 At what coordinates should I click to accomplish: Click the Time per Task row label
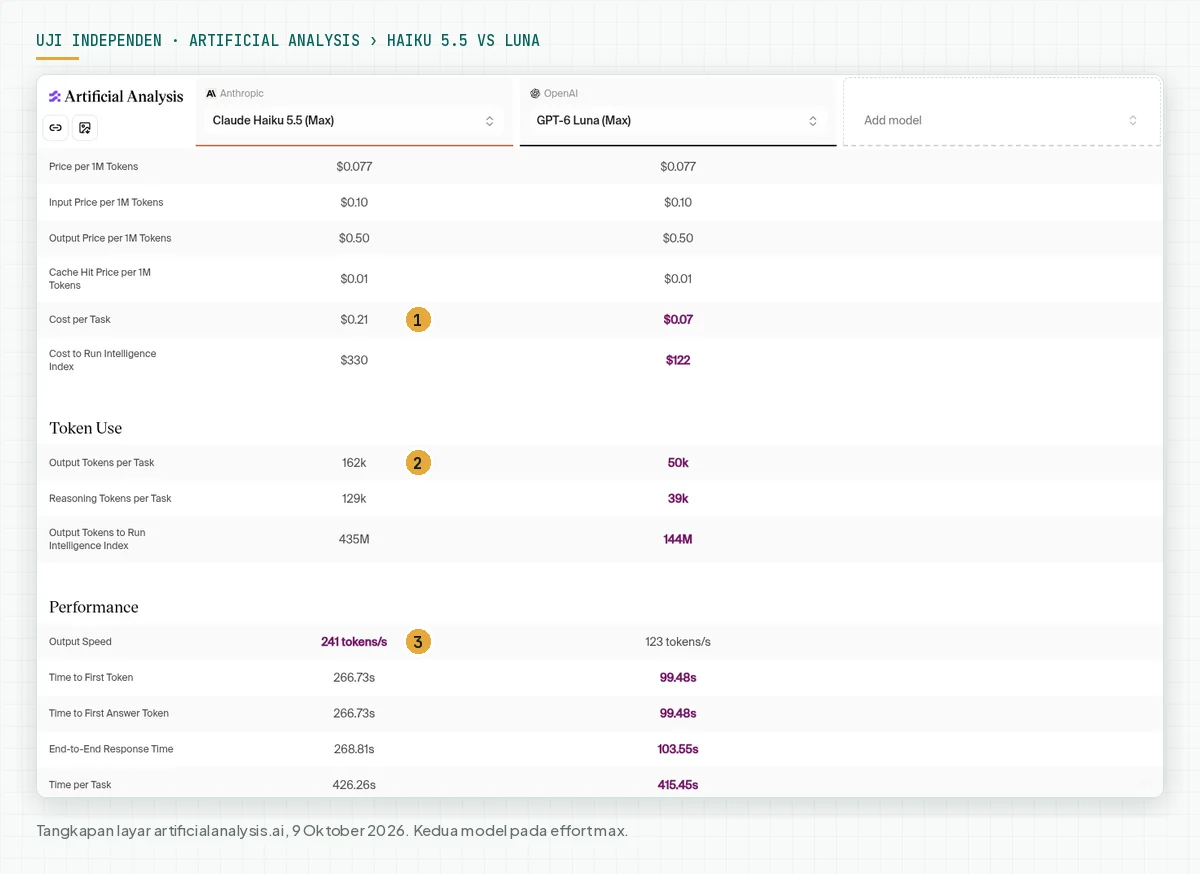(80, 785)
